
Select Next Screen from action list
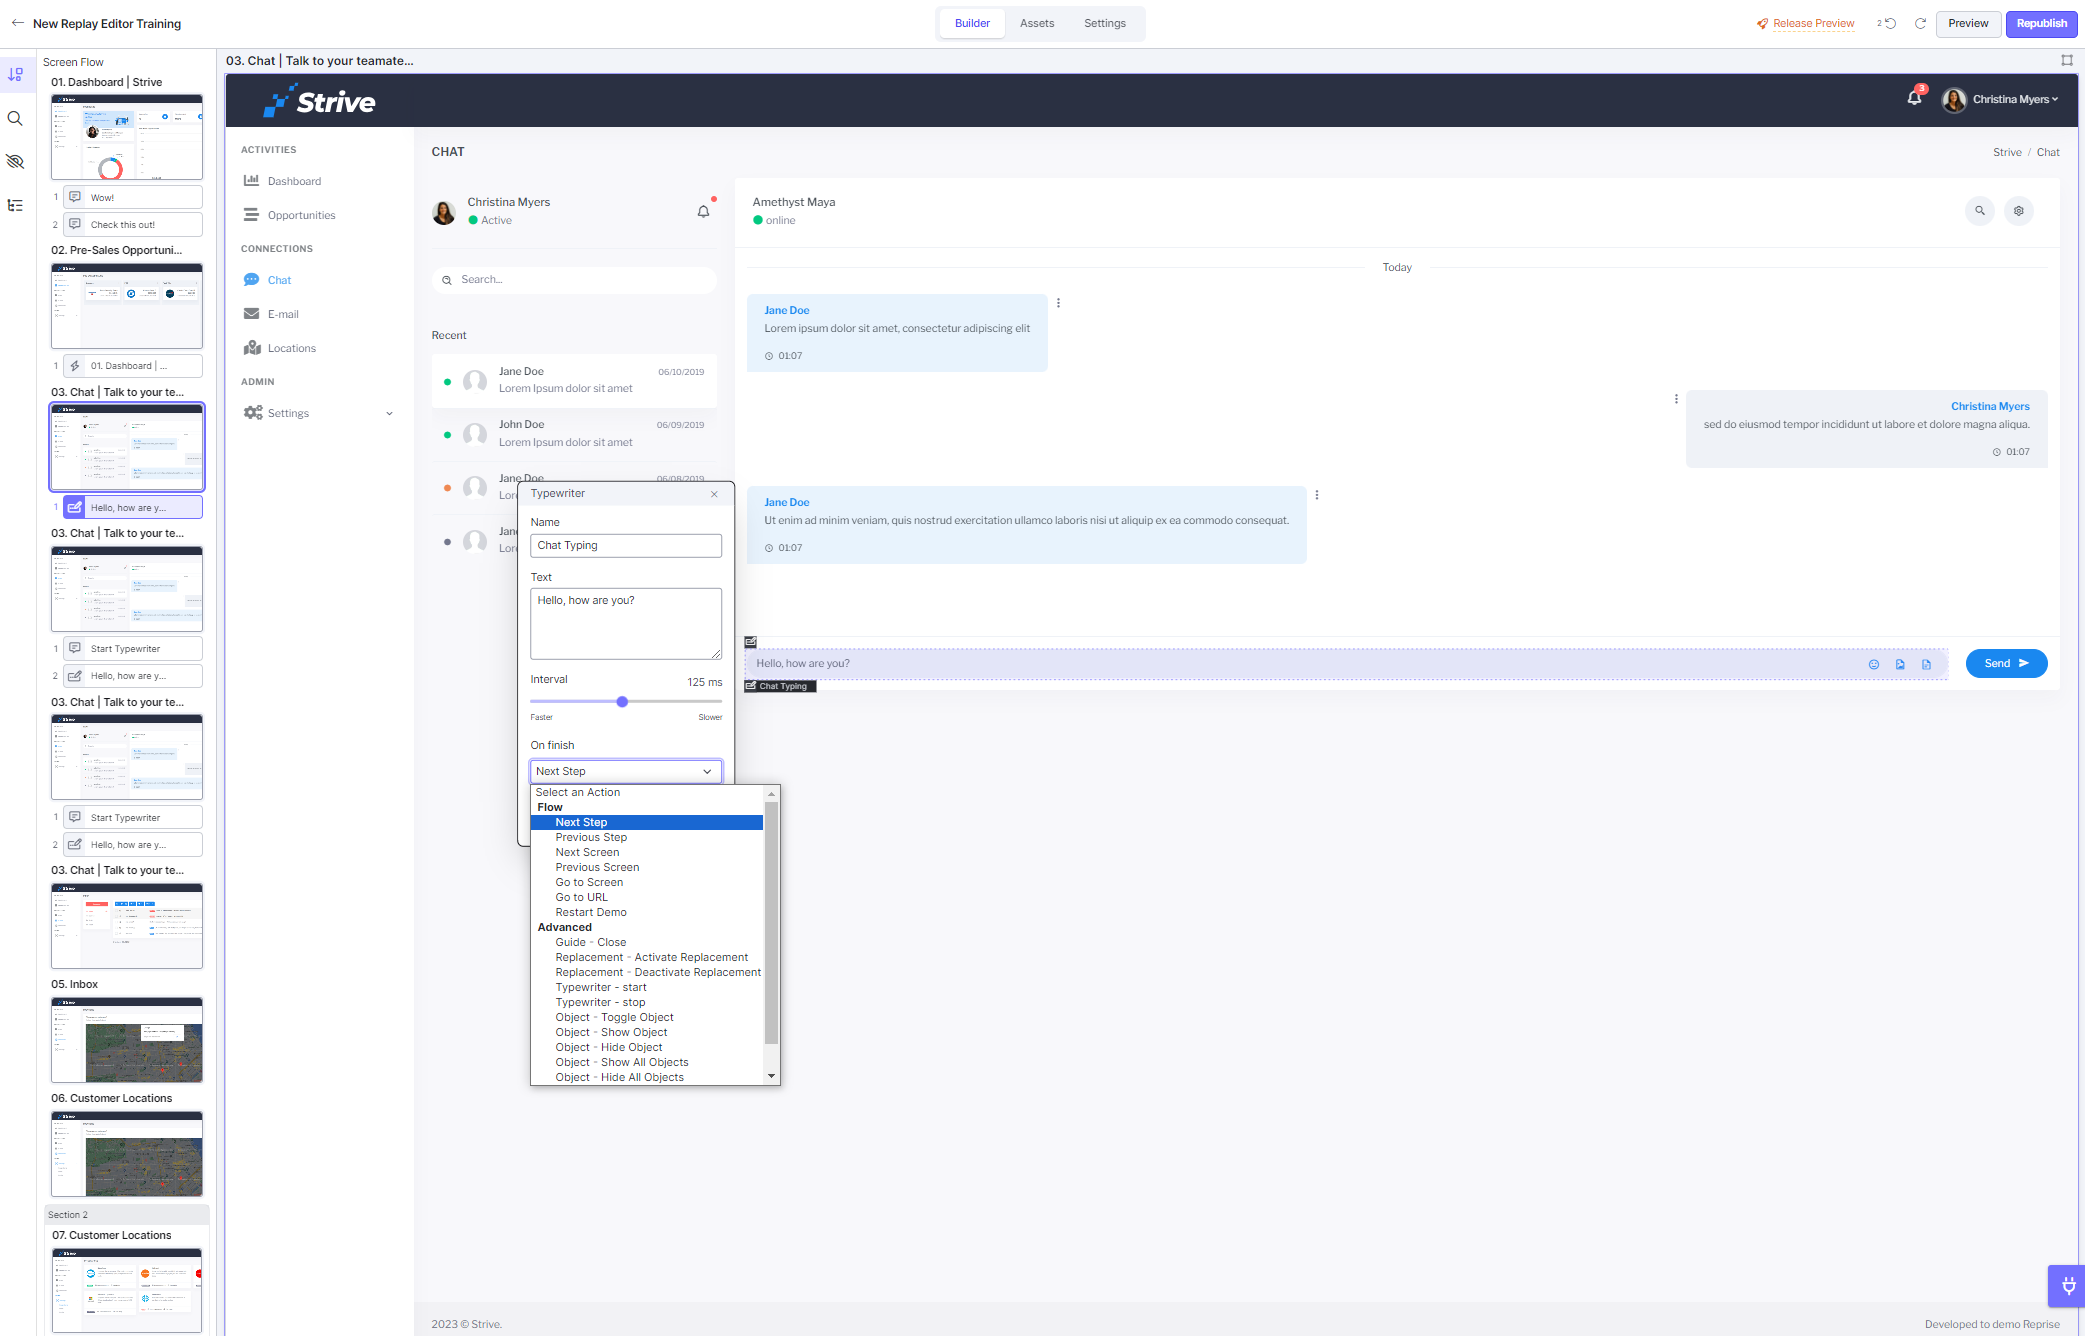coord(587,852)
